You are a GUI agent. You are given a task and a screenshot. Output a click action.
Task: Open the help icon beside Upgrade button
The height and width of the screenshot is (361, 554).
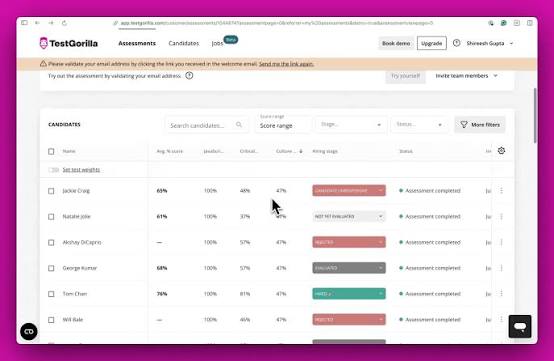456,43
